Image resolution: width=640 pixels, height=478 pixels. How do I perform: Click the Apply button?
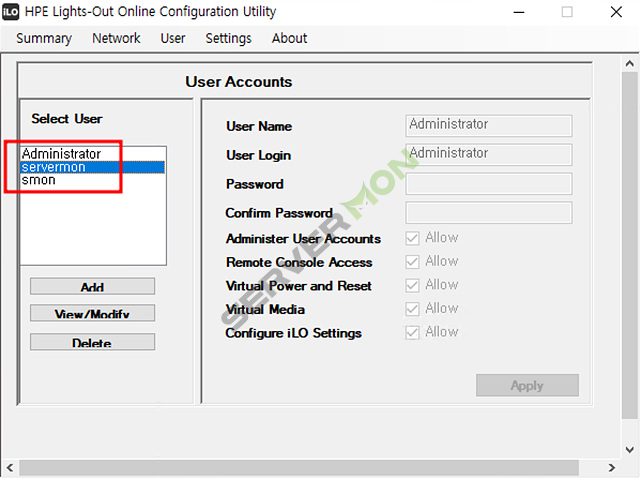(527, 385)
